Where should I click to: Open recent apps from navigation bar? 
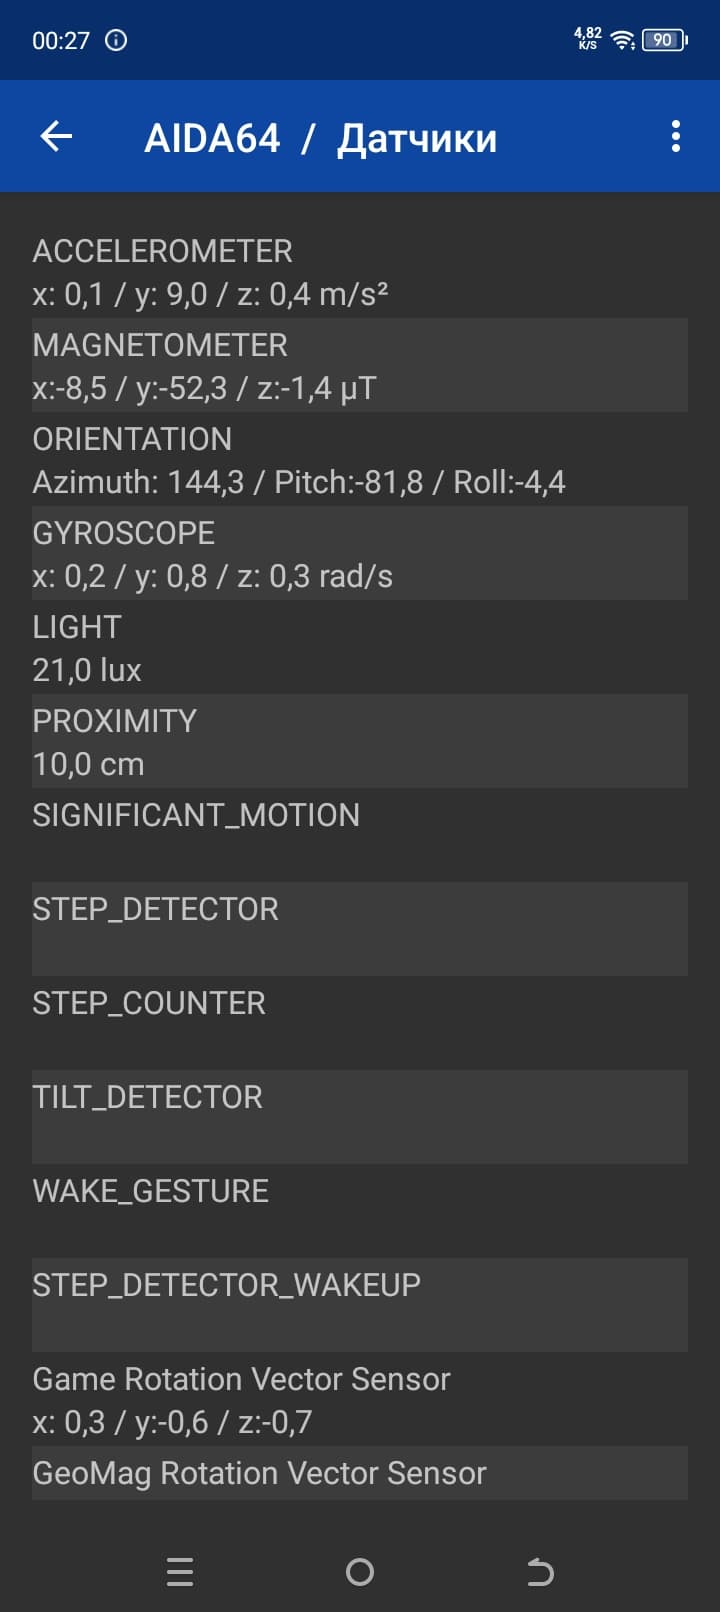[180, 1572]
